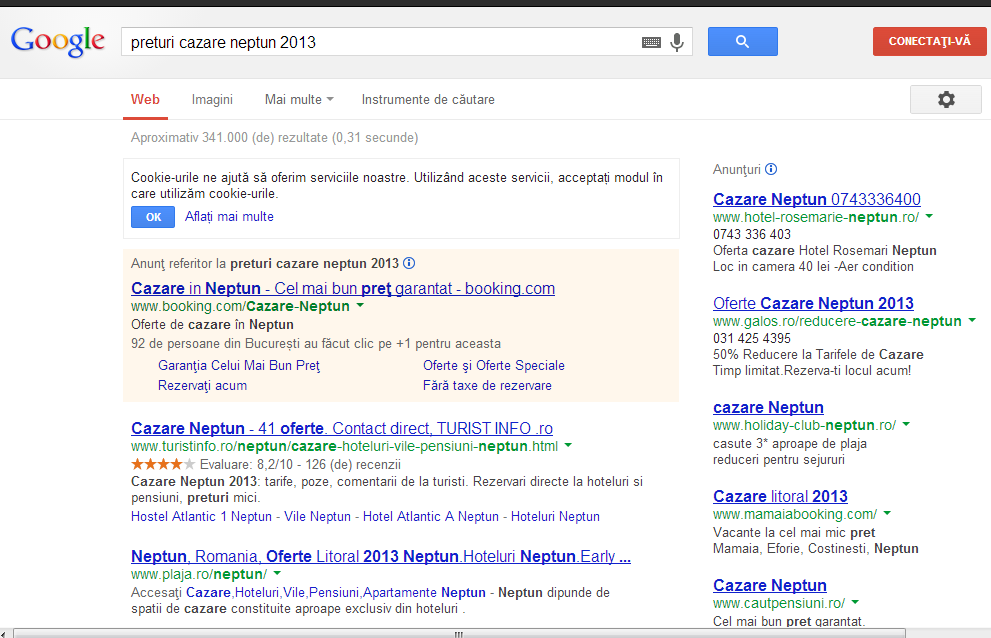The image size is (991, 638).
Task: Click the Google logo
Action: tap(58, 41)
